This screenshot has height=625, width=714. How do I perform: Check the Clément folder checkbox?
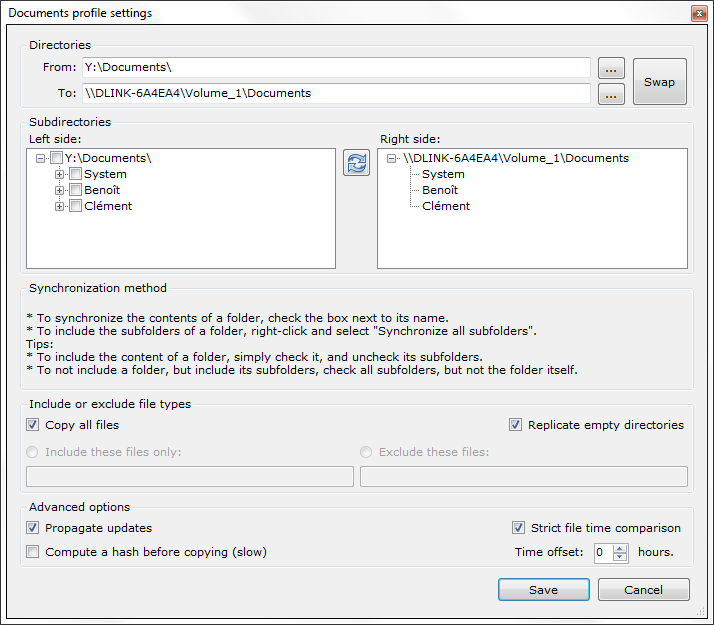point(75,207)
